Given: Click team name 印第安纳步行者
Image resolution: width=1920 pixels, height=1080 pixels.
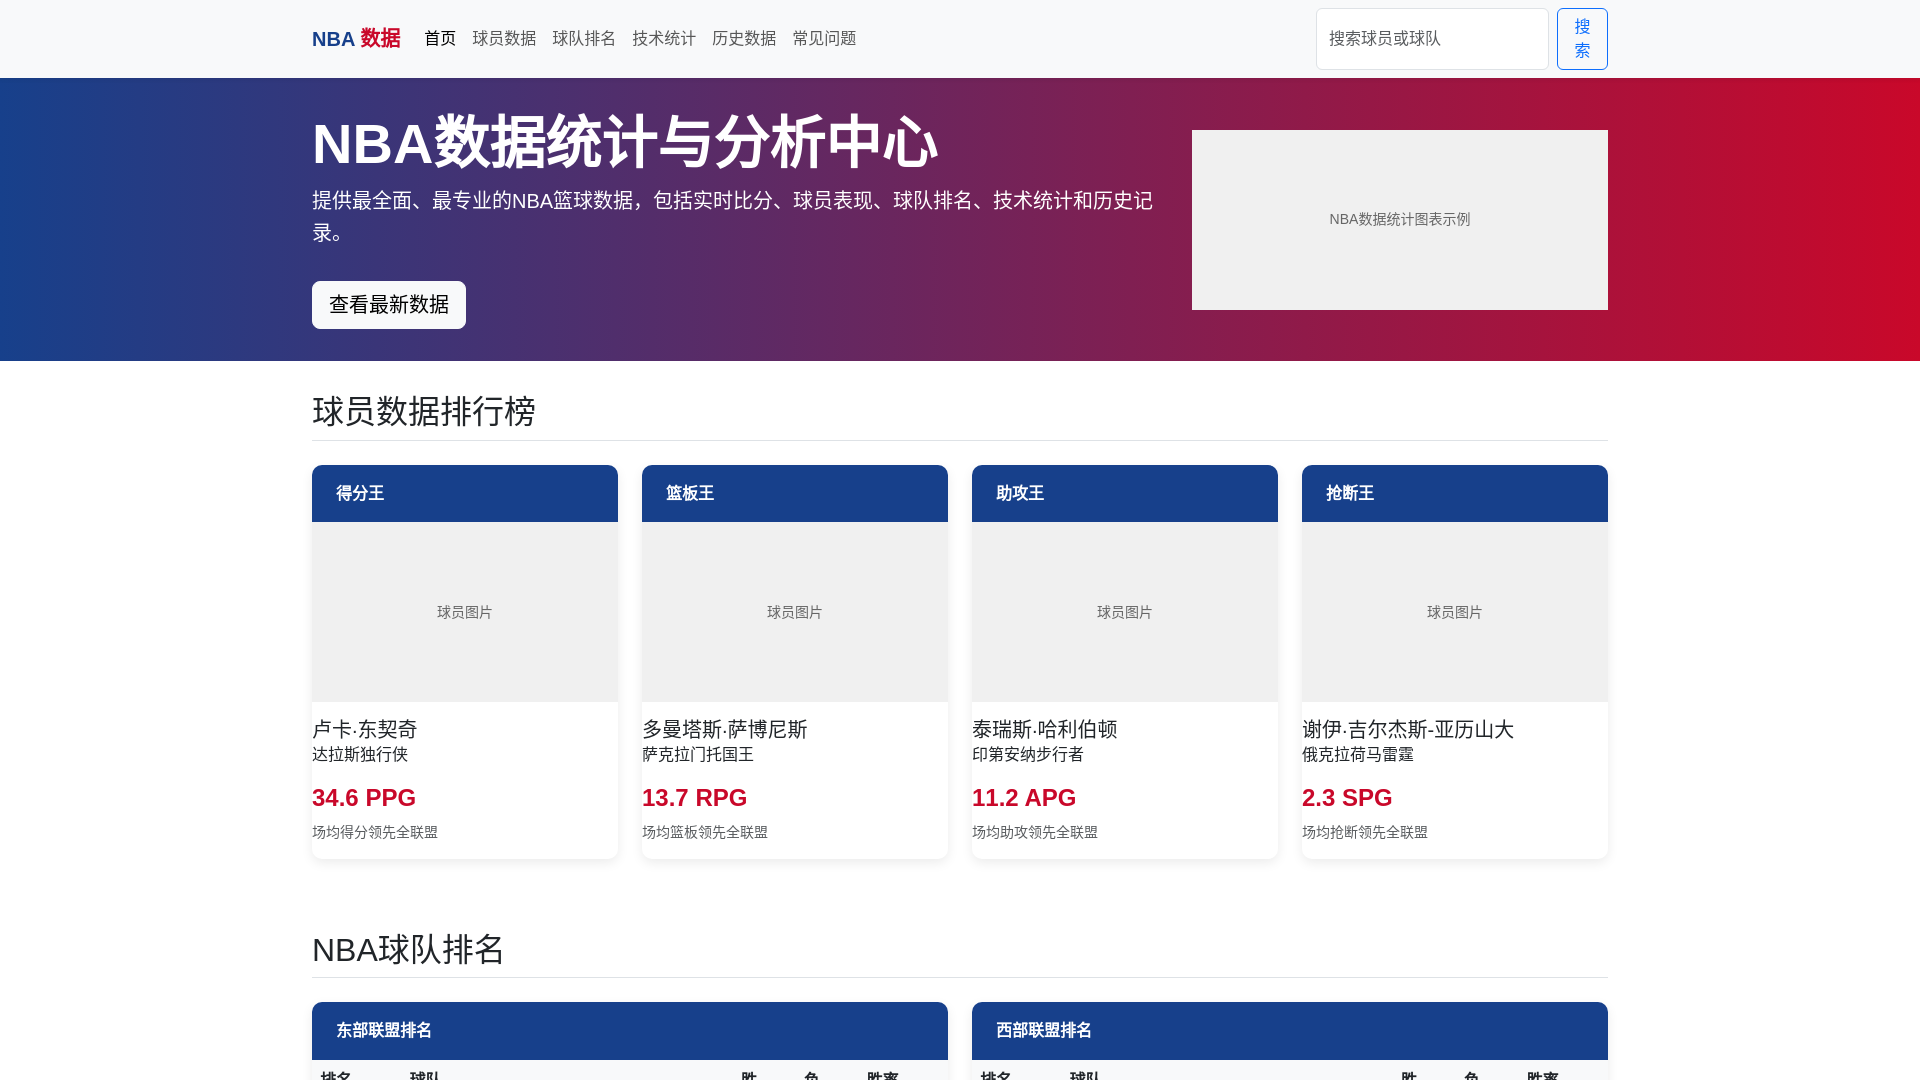Looking at the screenshot, I should point(1028,755).
